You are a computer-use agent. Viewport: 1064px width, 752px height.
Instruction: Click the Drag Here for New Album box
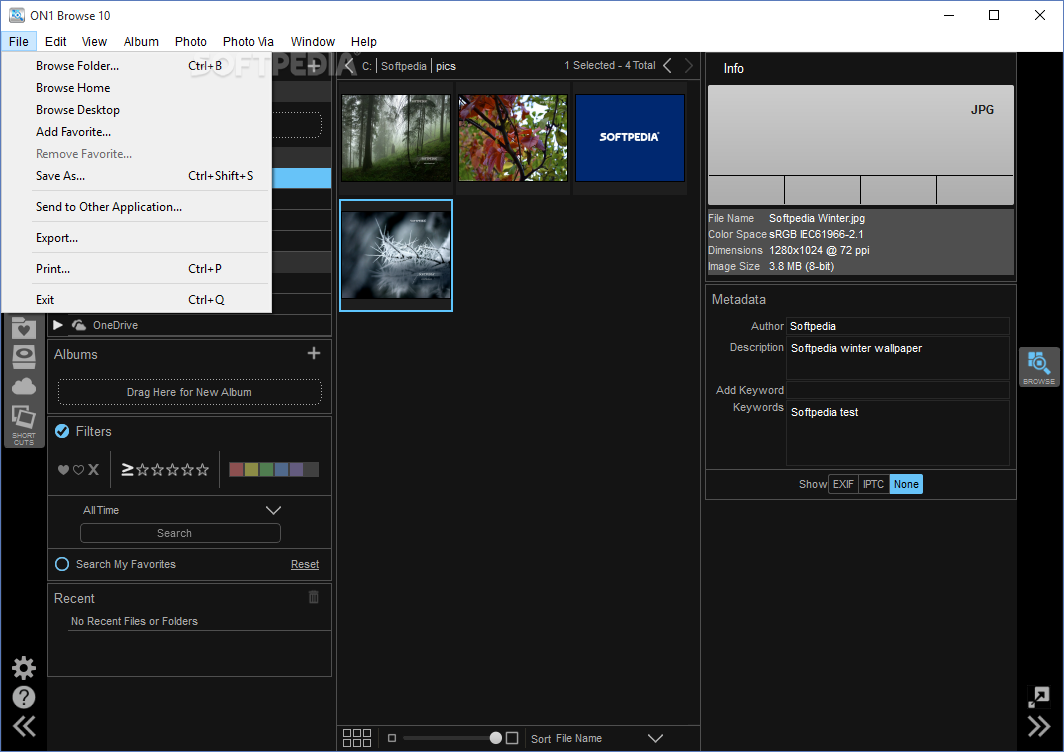(x=189, y=392)
